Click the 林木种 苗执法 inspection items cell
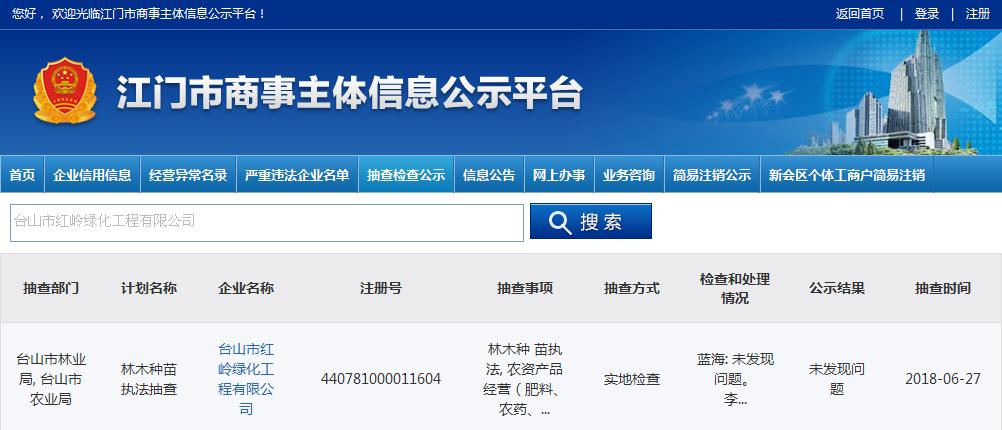This screenshot has height=430, width=1002. [525, 379]
